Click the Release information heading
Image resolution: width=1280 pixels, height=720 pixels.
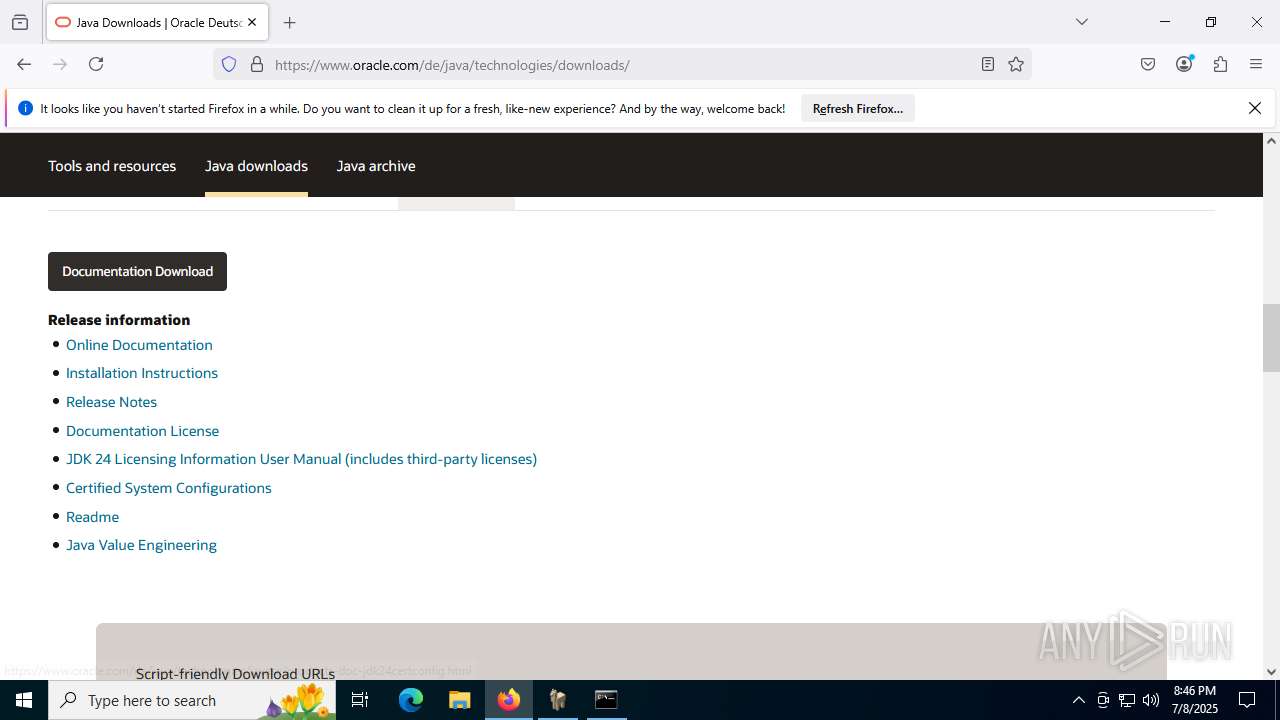point(119,320)
